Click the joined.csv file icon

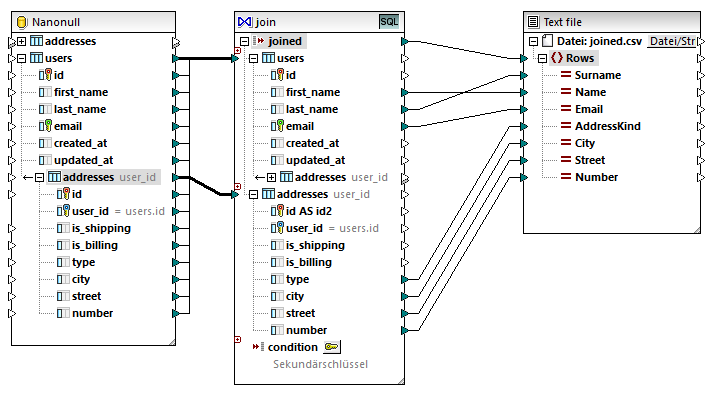547,41
